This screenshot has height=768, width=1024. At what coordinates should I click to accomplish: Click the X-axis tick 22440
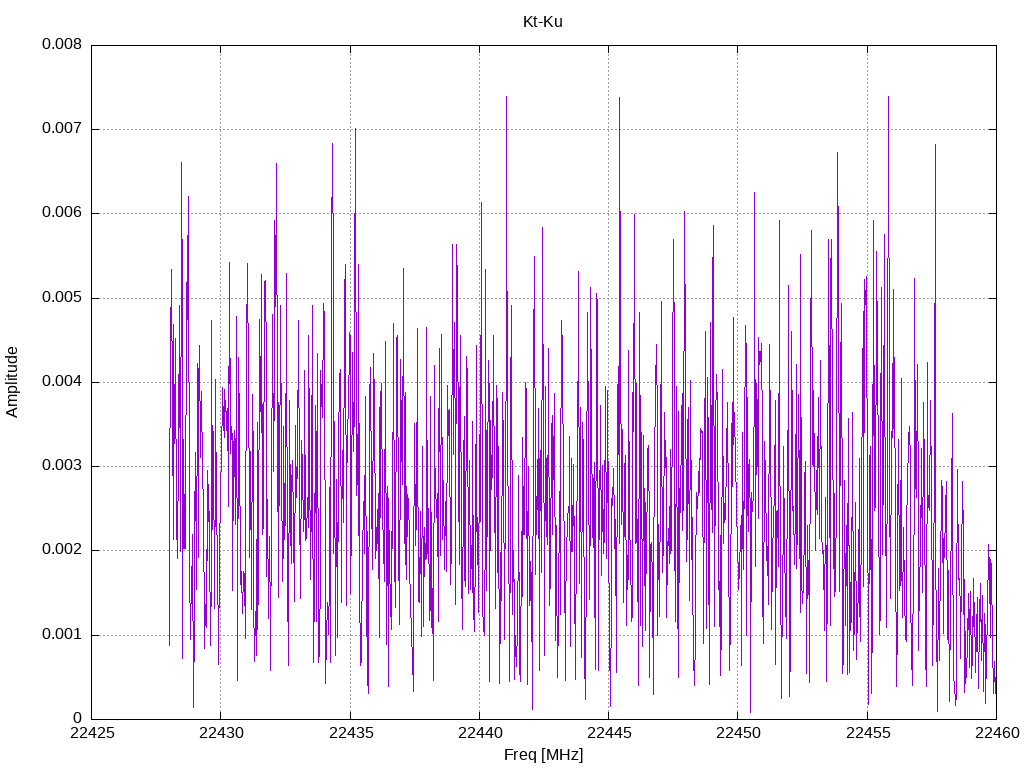[x=480, y=733]
